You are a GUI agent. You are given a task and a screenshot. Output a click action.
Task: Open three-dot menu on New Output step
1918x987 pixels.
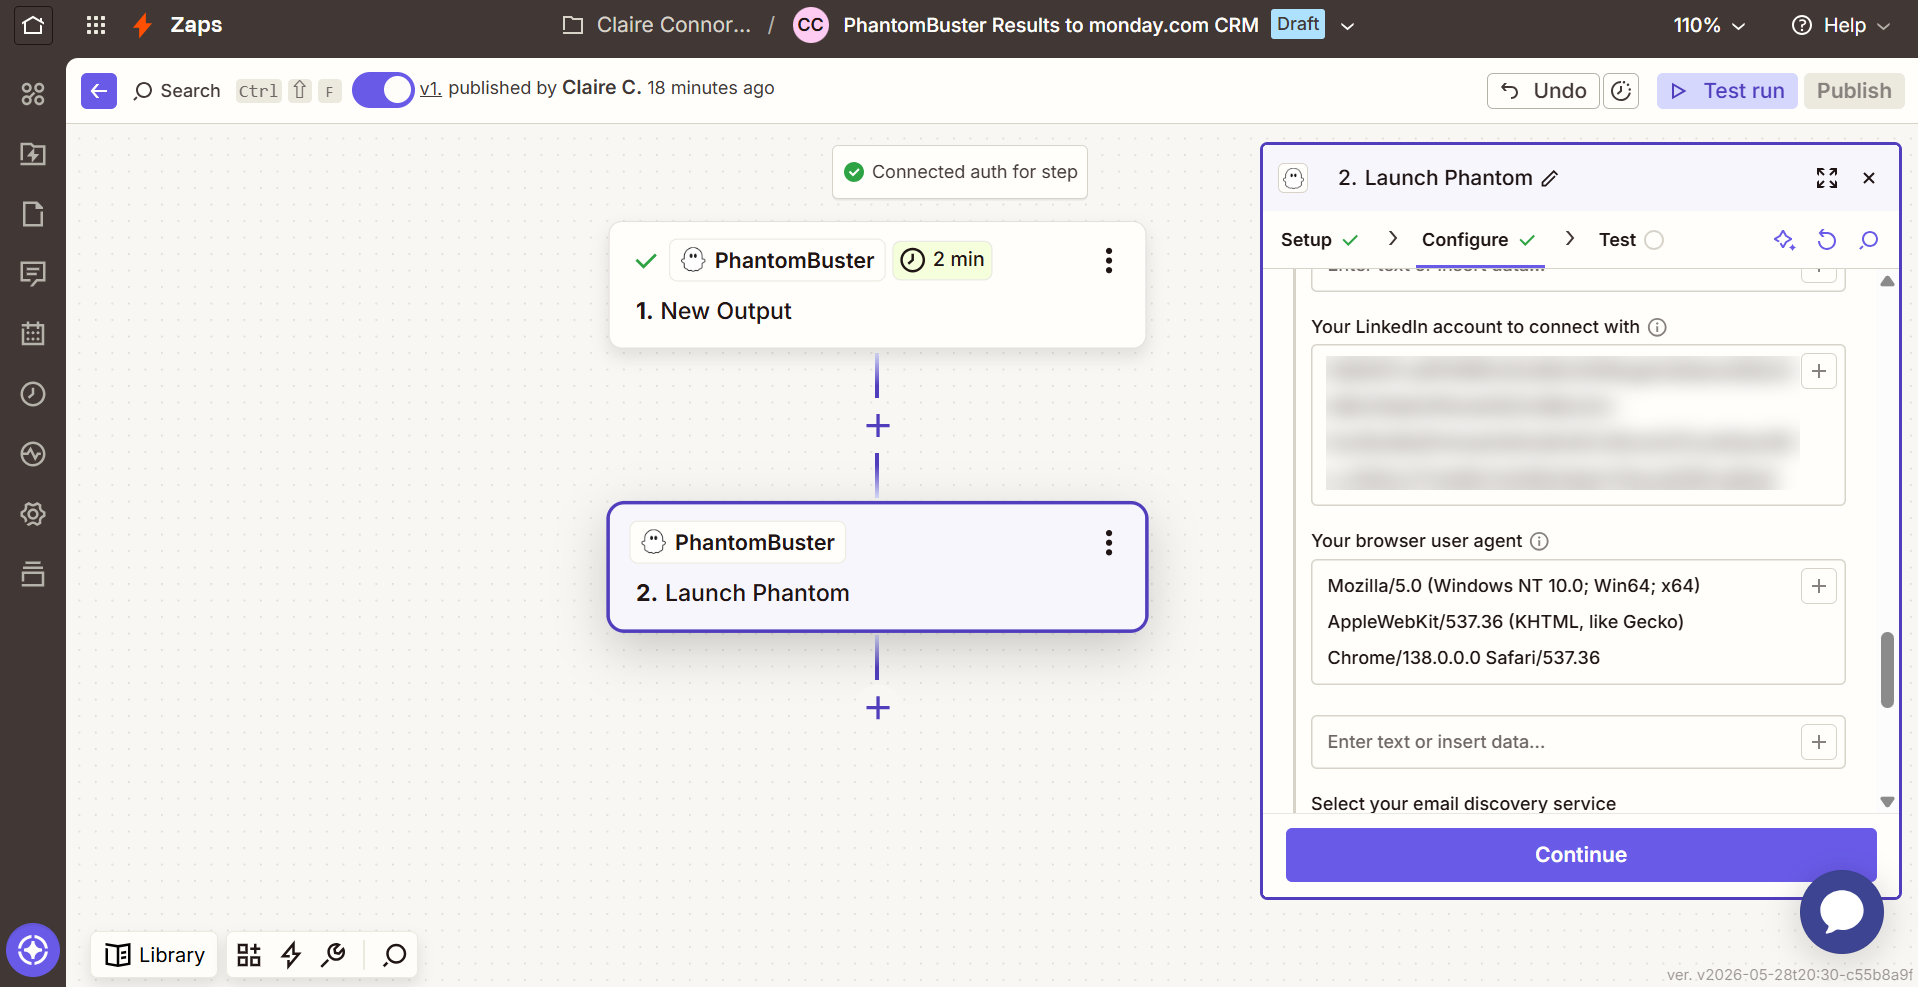1109,261
